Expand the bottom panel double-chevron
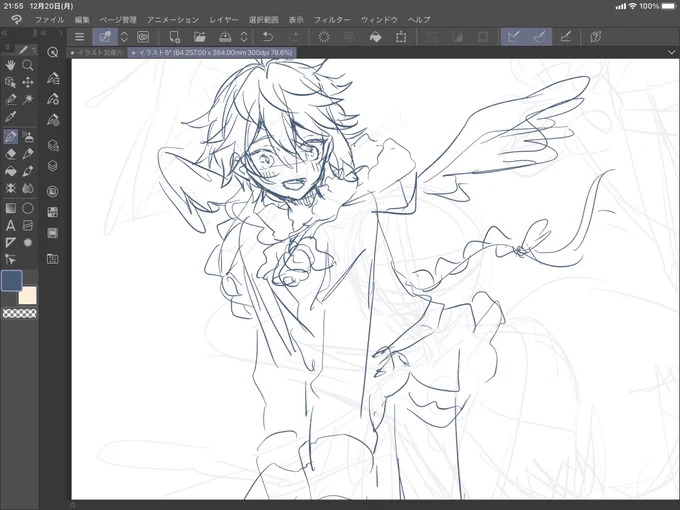680x510 pixels. click(72, 505)
